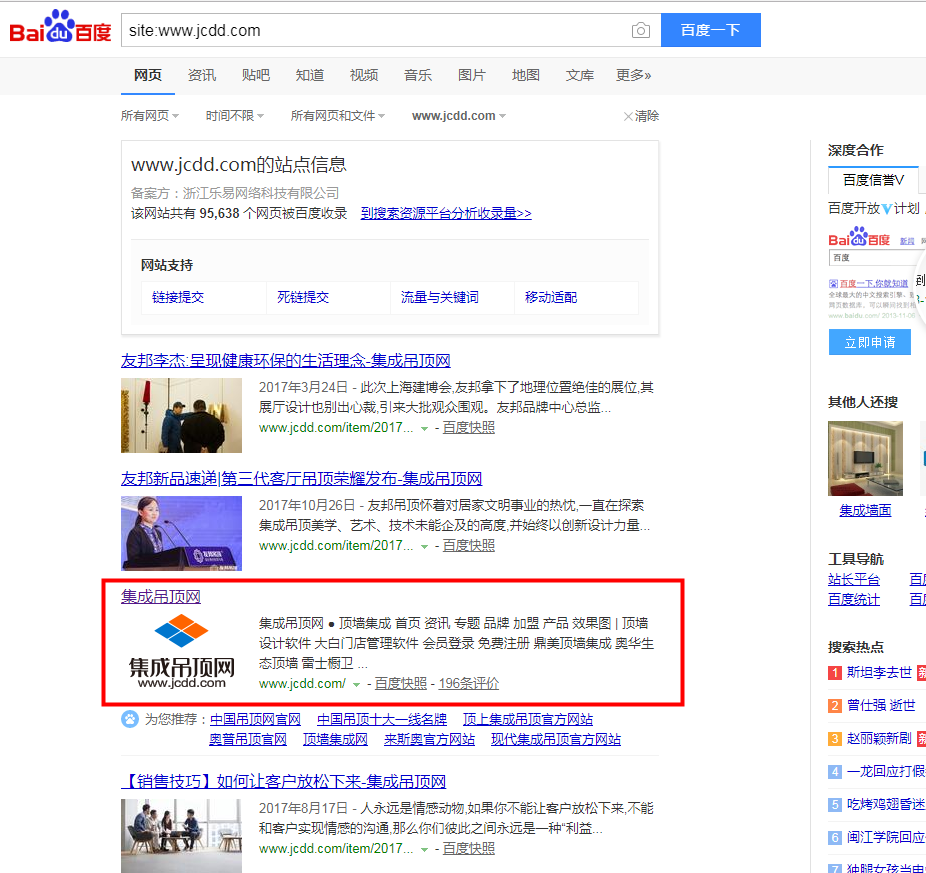The height and width of the screenshot is (873, 926).
Task: Expand the 时间不限 filter dropdown
Action: [235, 116]
